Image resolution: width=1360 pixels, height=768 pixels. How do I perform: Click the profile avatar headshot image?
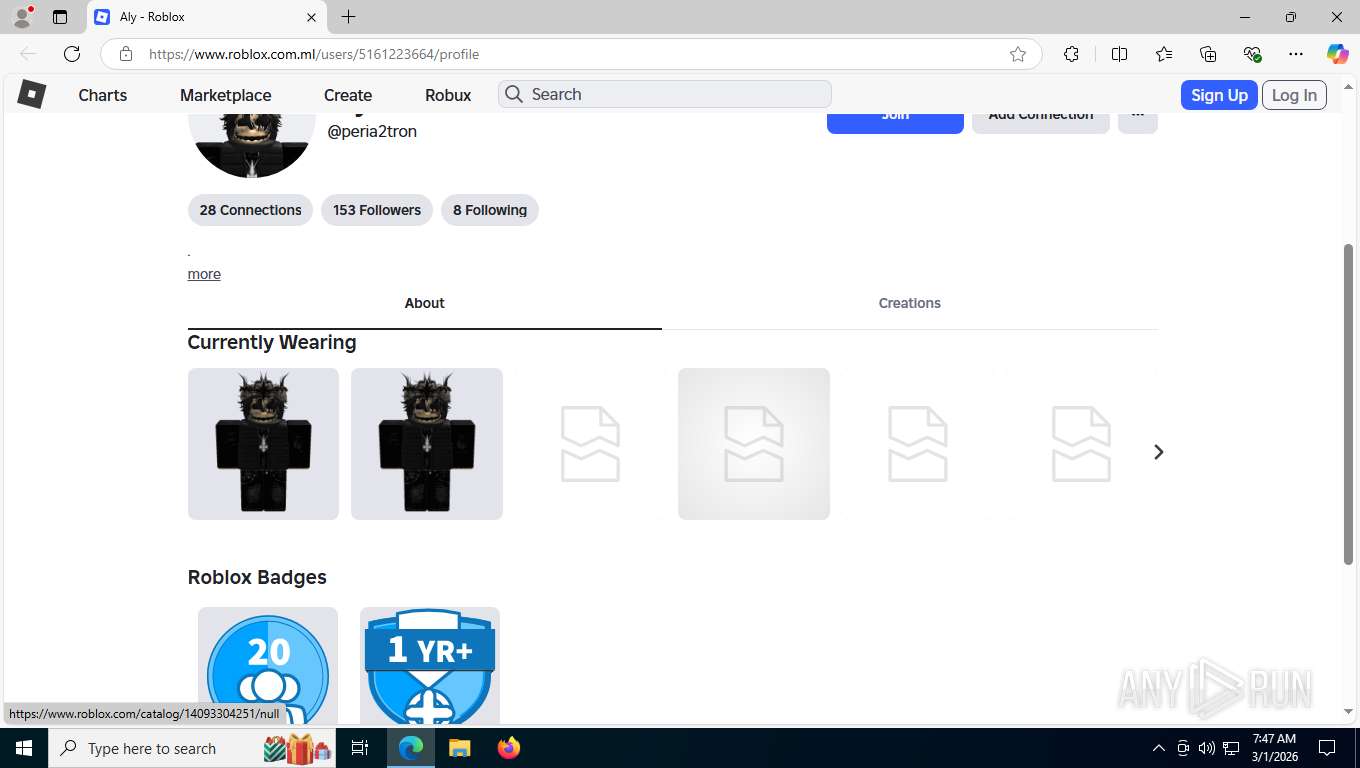(251, 144)
